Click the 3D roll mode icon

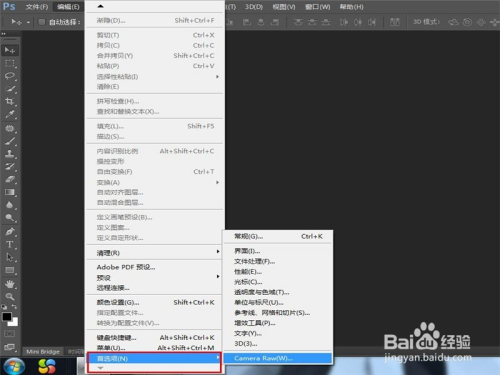pos(467,22)
